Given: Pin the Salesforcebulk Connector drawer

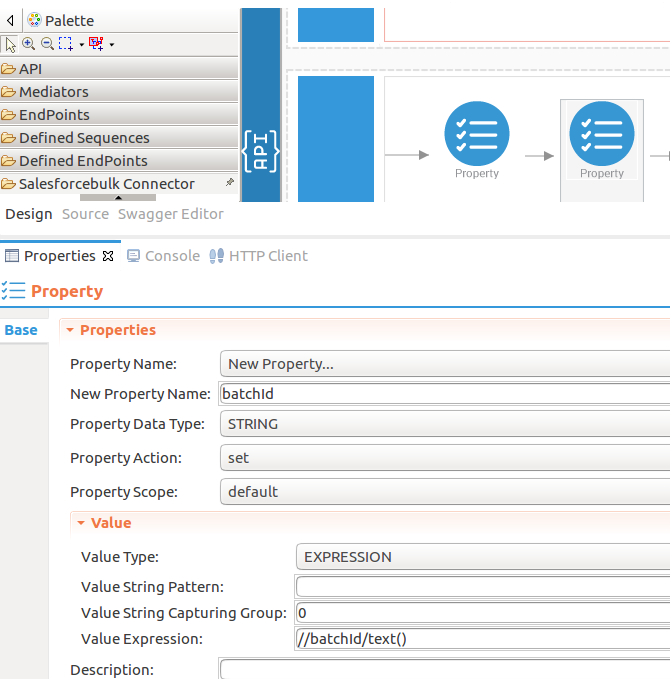Looking at the screenshot, I should pos(230,182).
